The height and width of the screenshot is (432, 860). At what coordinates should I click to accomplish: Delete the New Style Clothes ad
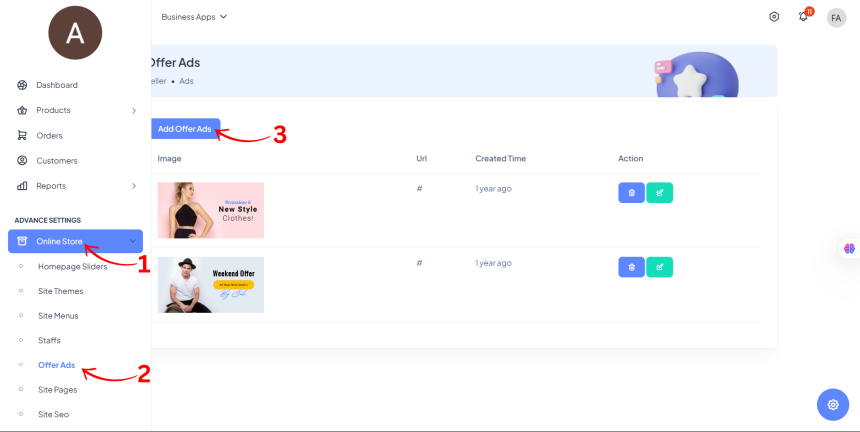[631, 192]
